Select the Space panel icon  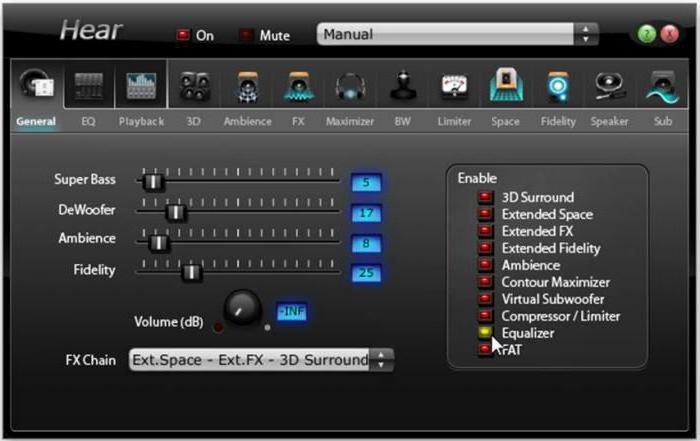(x=506, y=88)
